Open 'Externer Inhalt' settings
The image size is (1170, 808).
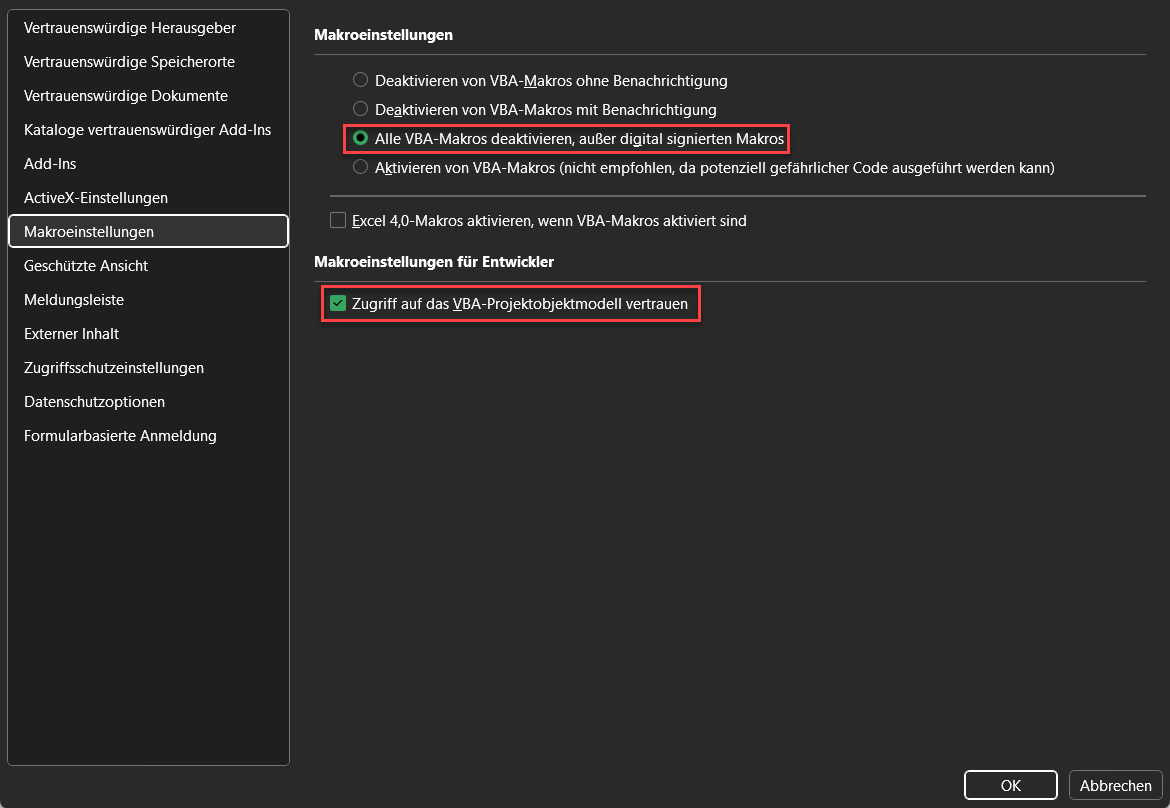(148, 333)
